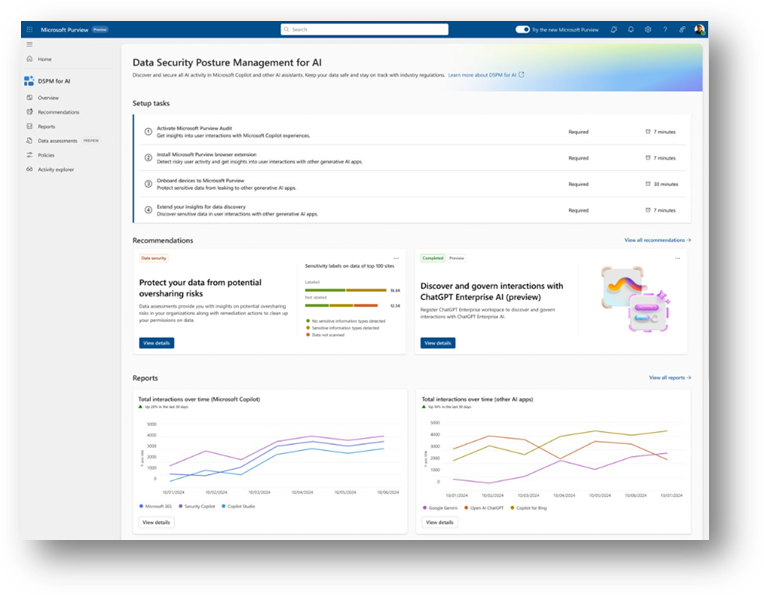Toggle Try the new Microsoft Purview switch
The height and width of the screenshot is (595, 764).
[x=522, y=29]
